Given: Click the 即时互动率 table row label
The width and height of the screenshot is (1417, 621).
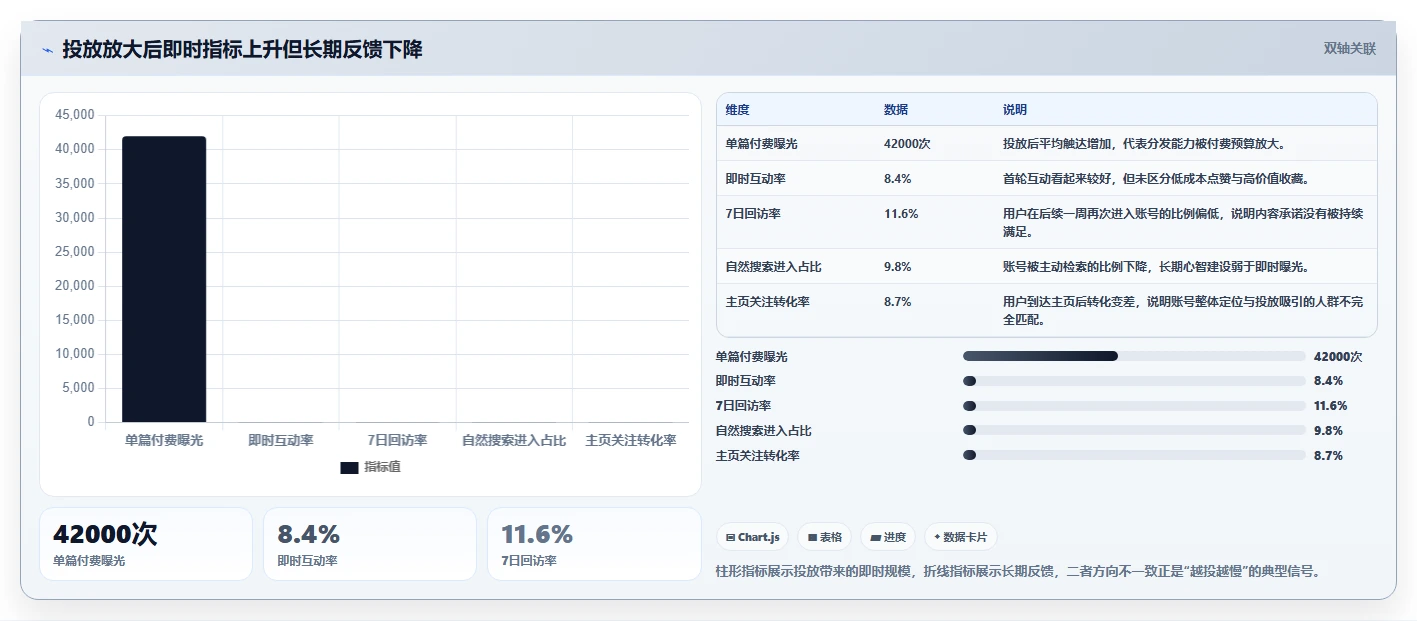Looking at the screenshot, I should coord(756,178).
